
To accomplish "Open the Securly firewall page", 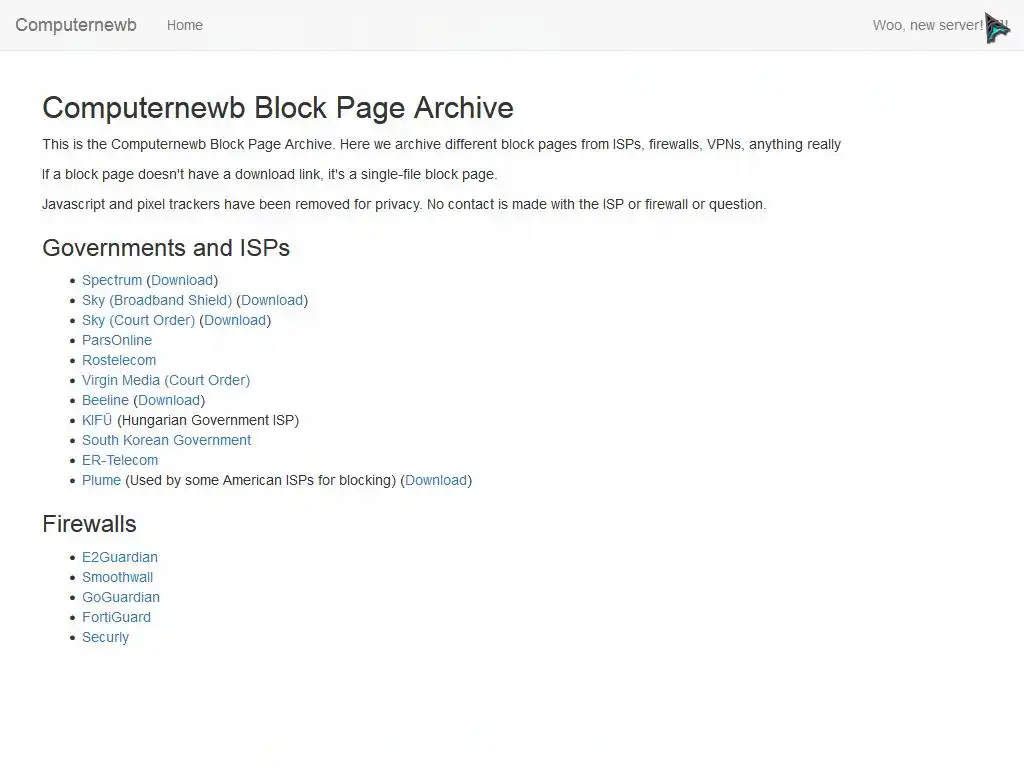I will (x=105, y=637).
